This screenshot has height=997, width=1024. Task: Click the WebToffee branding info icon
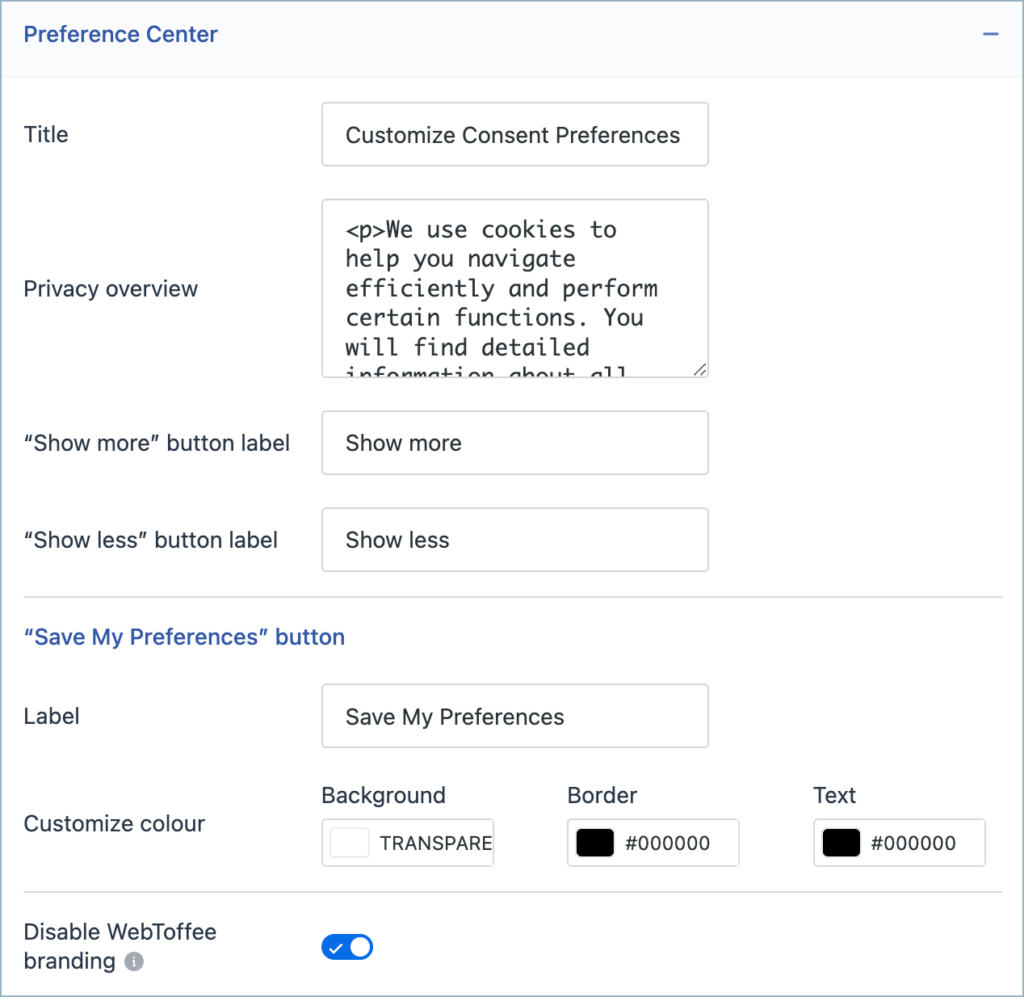pyautogui.click(x=134, y=962)
